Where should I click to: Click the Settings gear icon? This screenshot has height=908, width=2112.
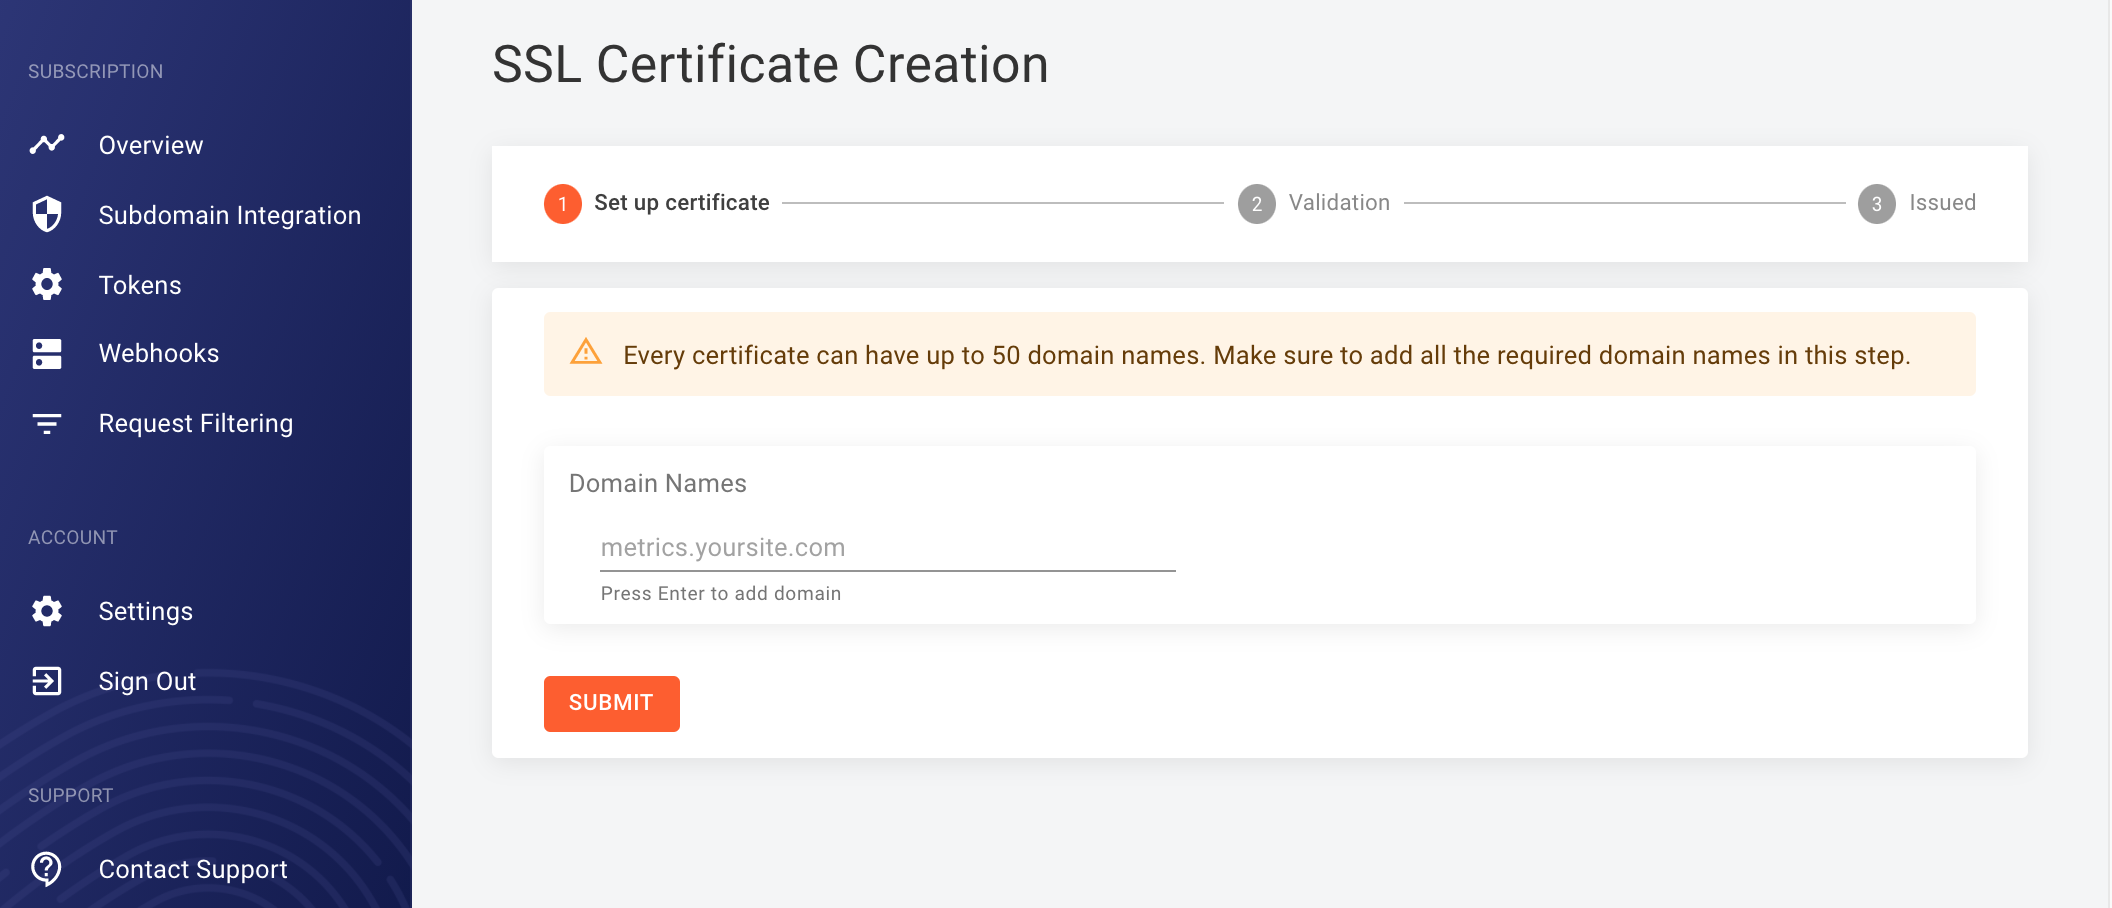pyautogui.click(x=47, y=611)
